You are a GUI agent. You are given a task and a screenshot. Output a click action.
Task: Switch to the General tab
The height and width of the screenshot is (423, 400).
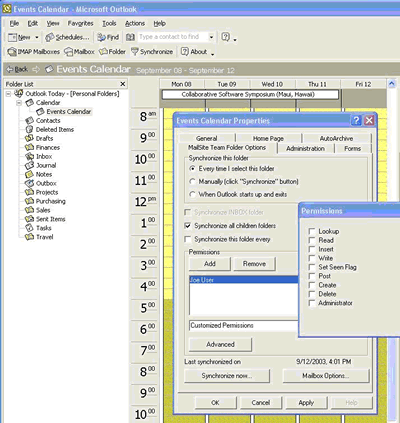coord(207,138)
